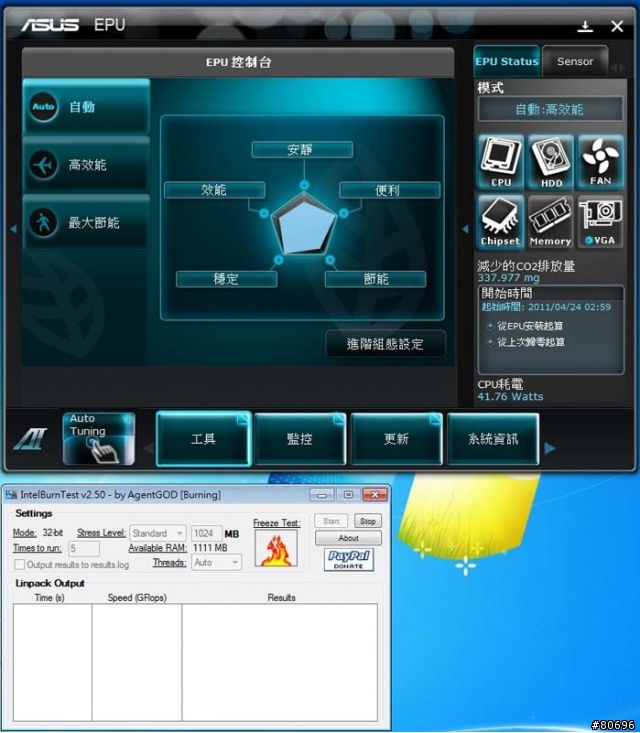
Task: Click the AI Suite logo icon
Action: pyautogui.click(x=31, y=439)
